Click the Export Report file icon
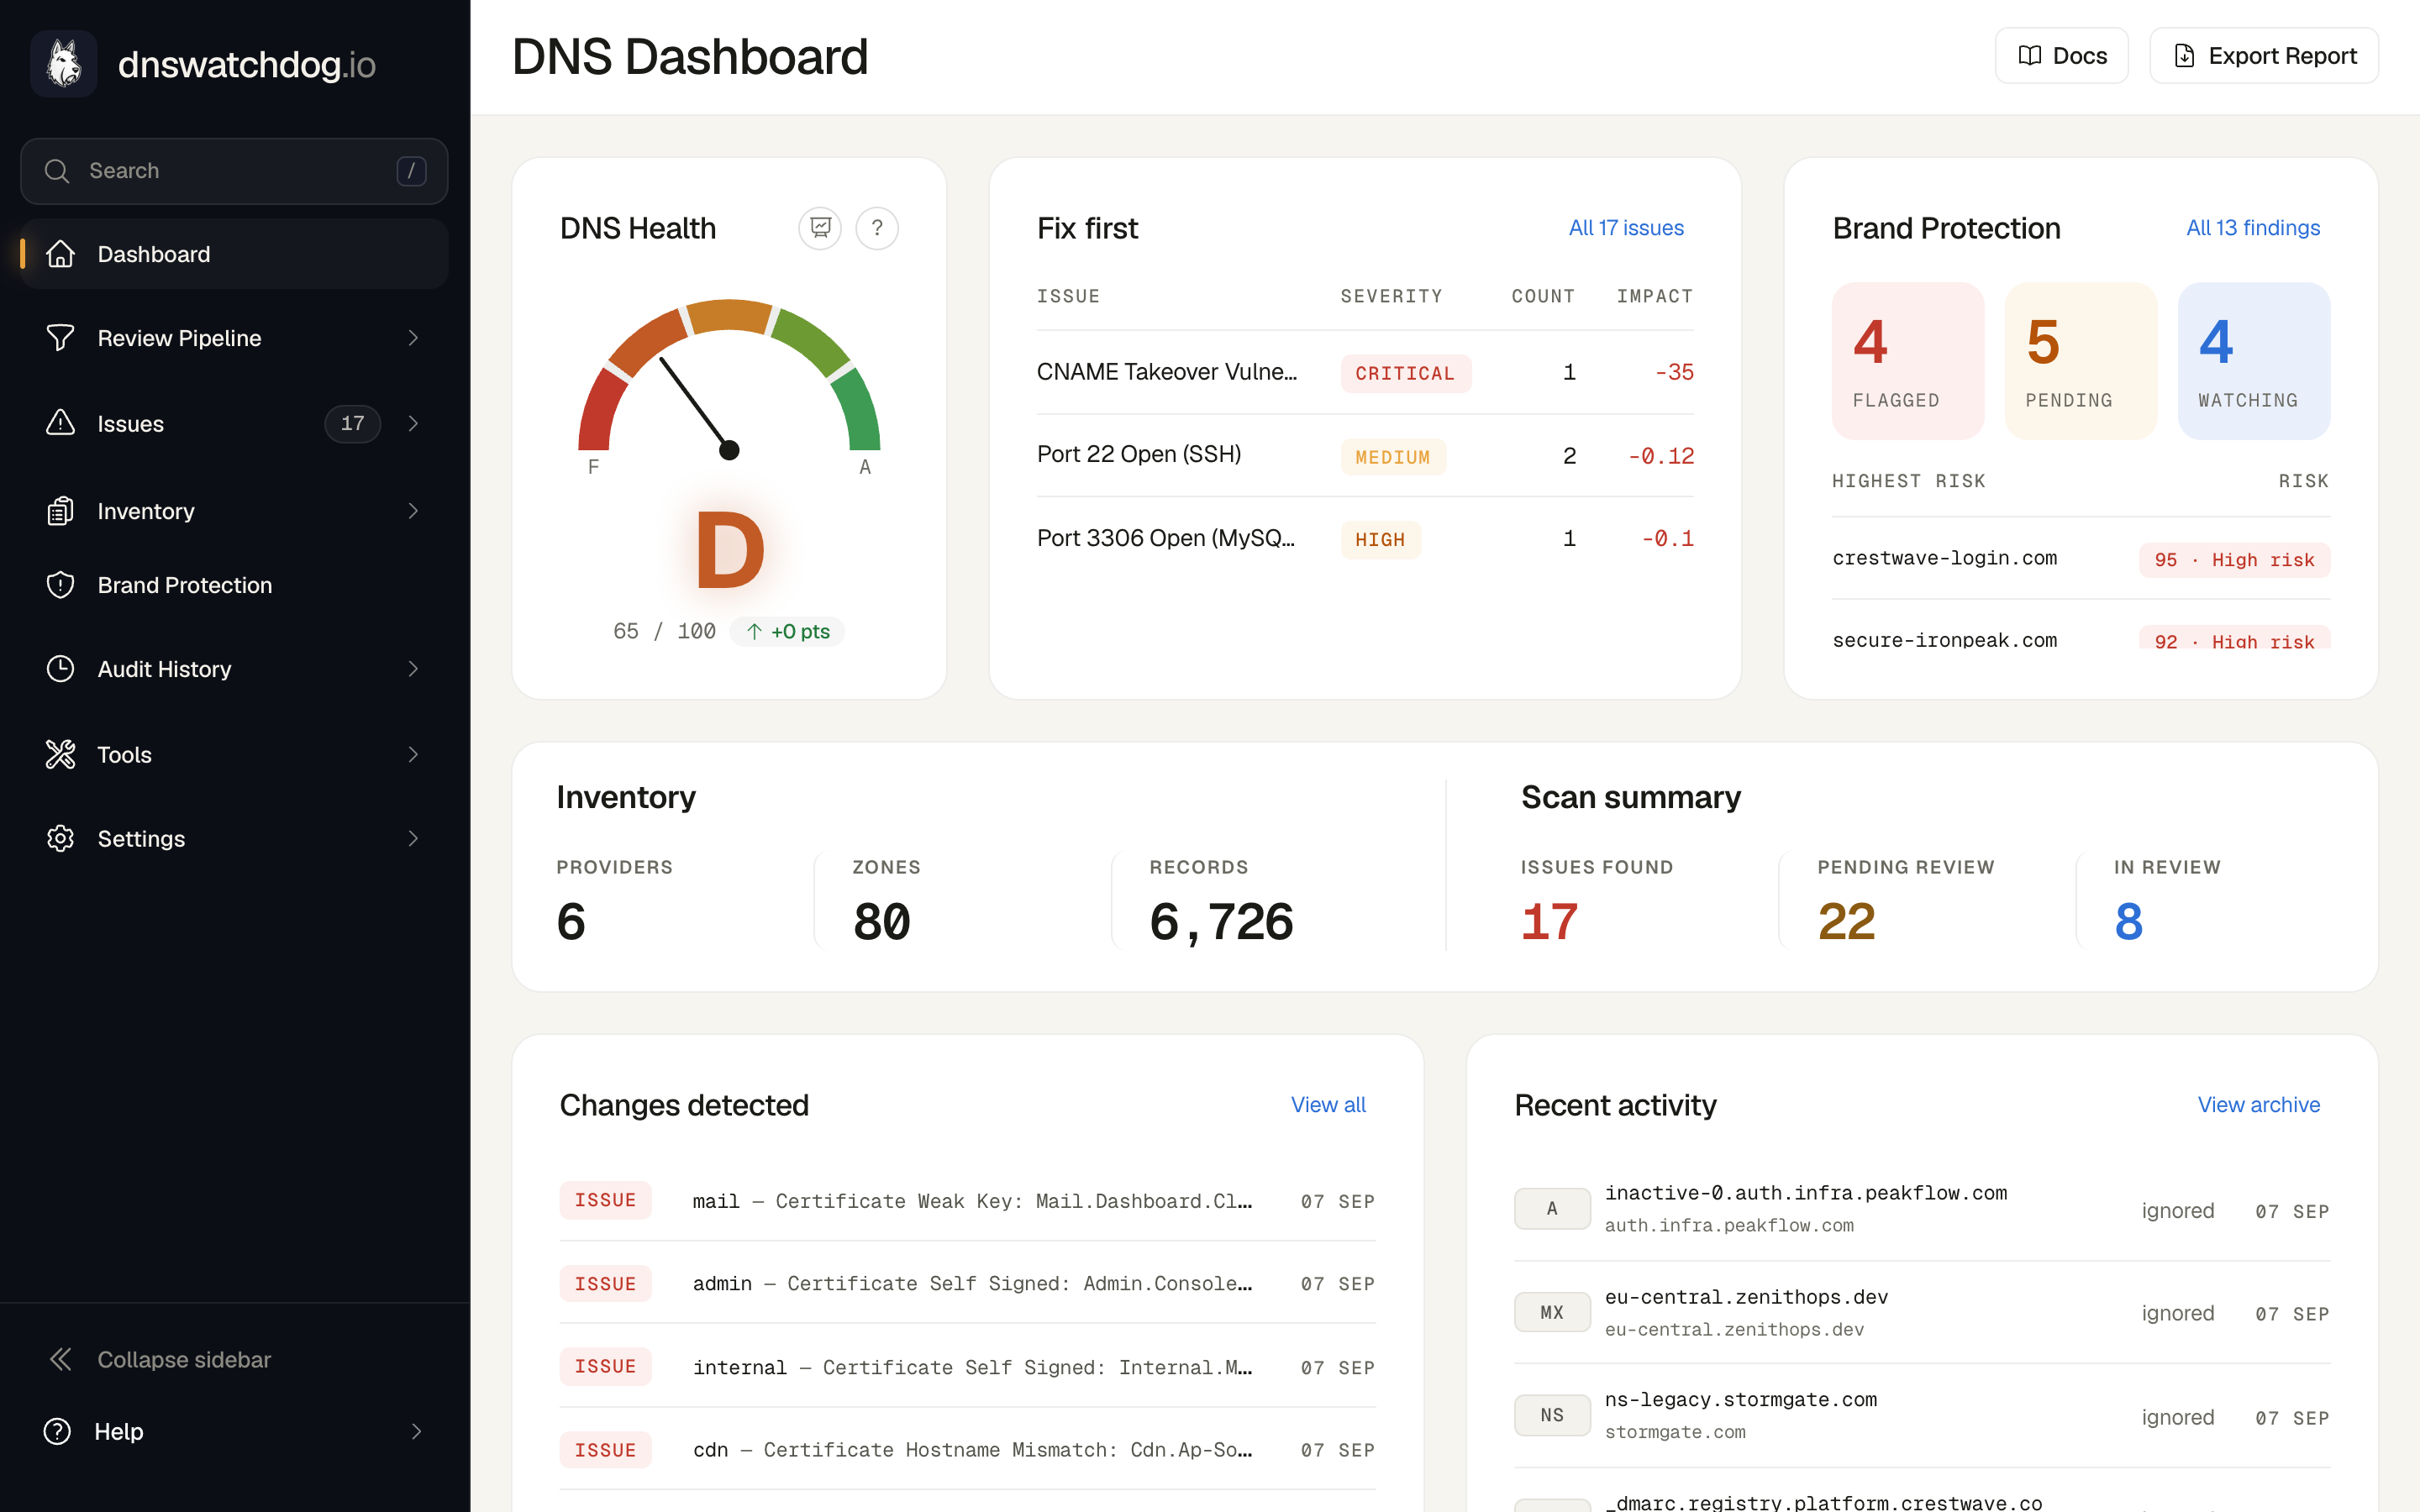 point(2185,56)
